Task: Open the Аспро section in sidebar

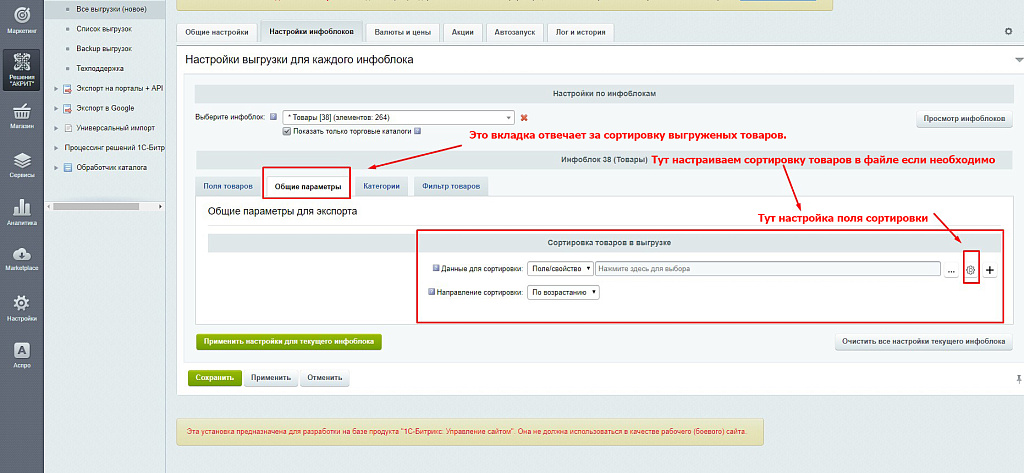Action: tap(21, 355)
